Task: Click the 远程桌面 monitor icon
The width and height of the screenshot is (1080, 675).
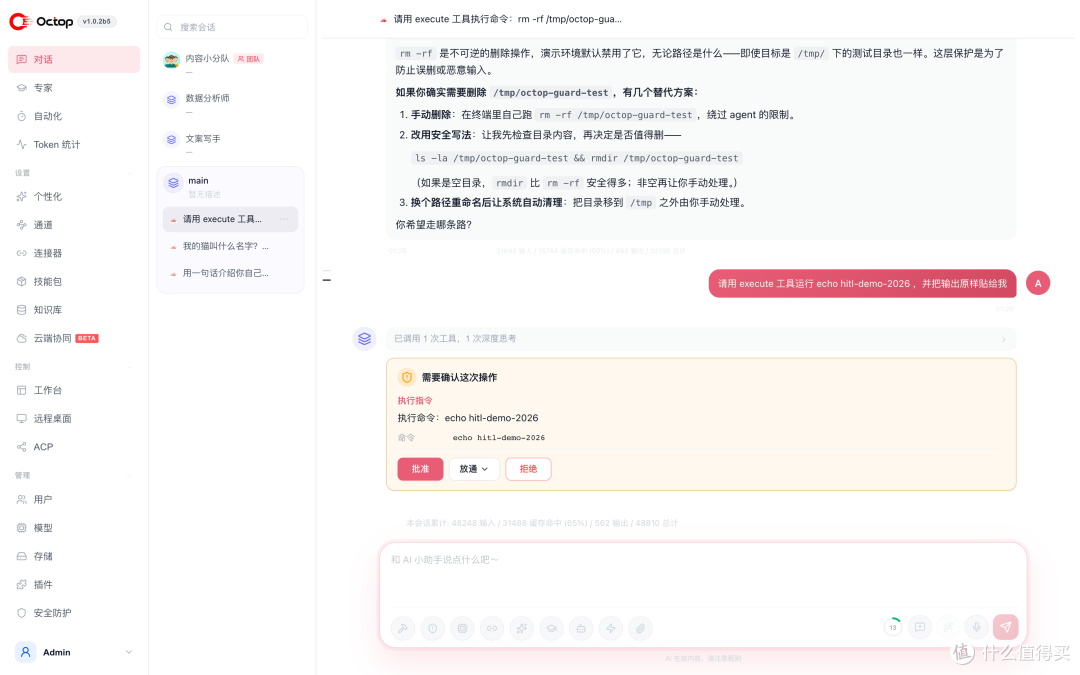Action: (x=21, y=418)
